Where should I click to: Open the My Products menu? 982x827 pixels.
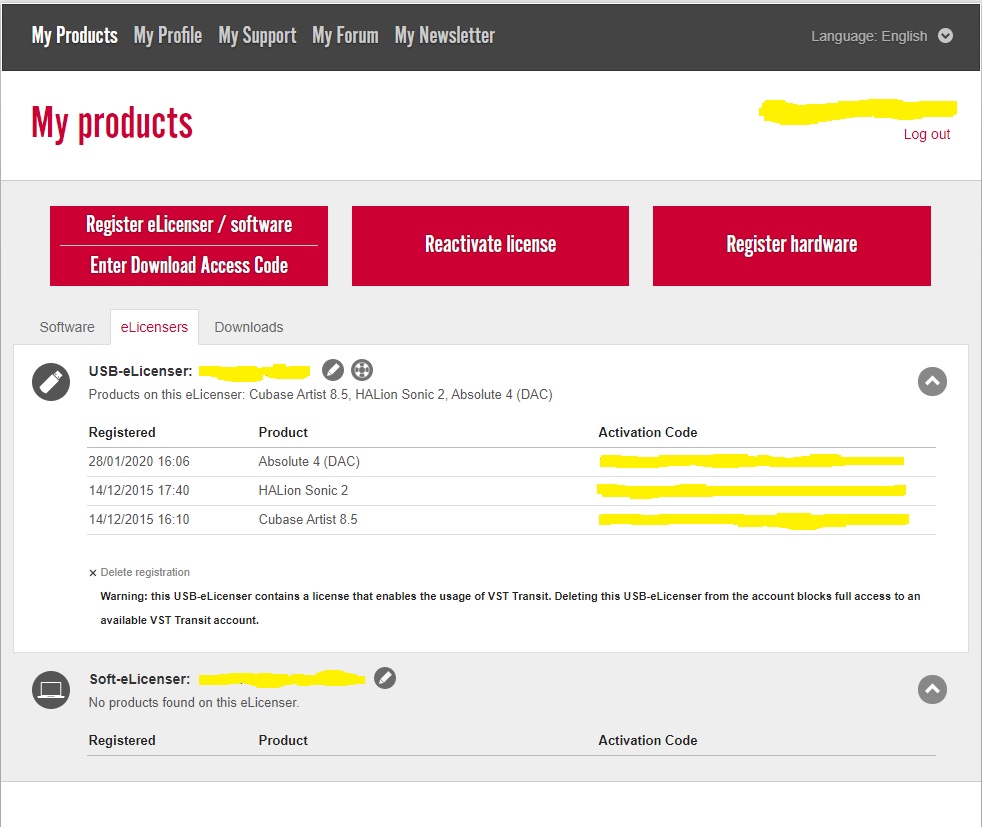coord(75,36)
